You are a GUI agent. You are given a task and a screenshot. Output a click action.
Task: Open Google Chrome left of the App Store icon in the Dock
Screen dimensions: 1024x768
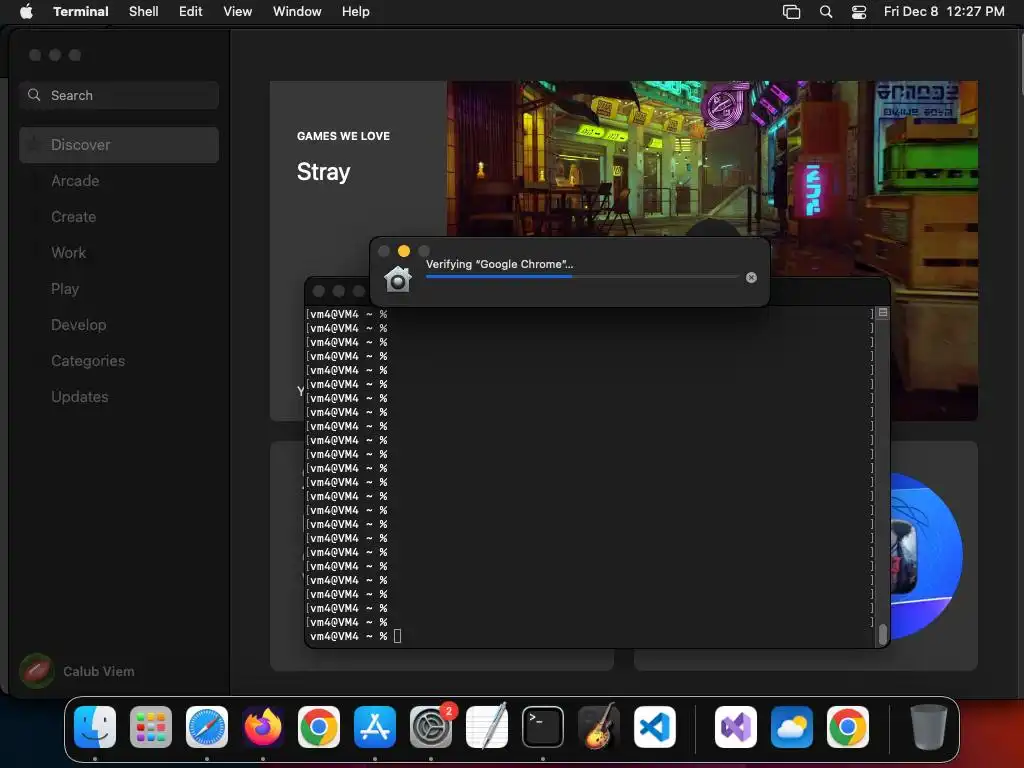tap(319, 727)
